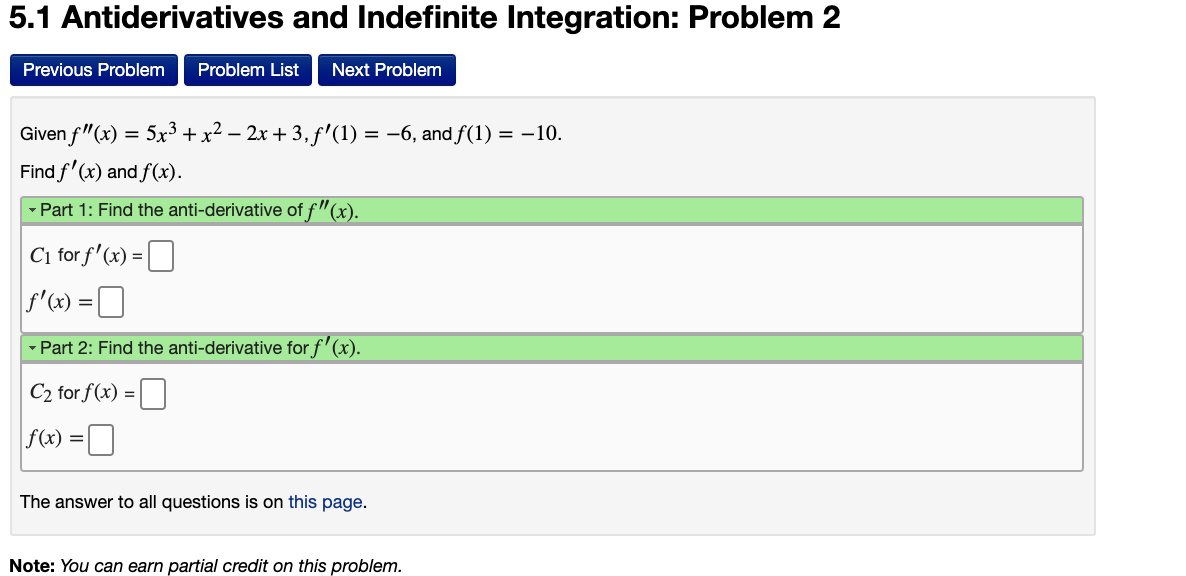Click the disclosure triangle on Part 2 header
This screenshot has height=576, width=1186.
pyautogui.click(x=31, y=348)
